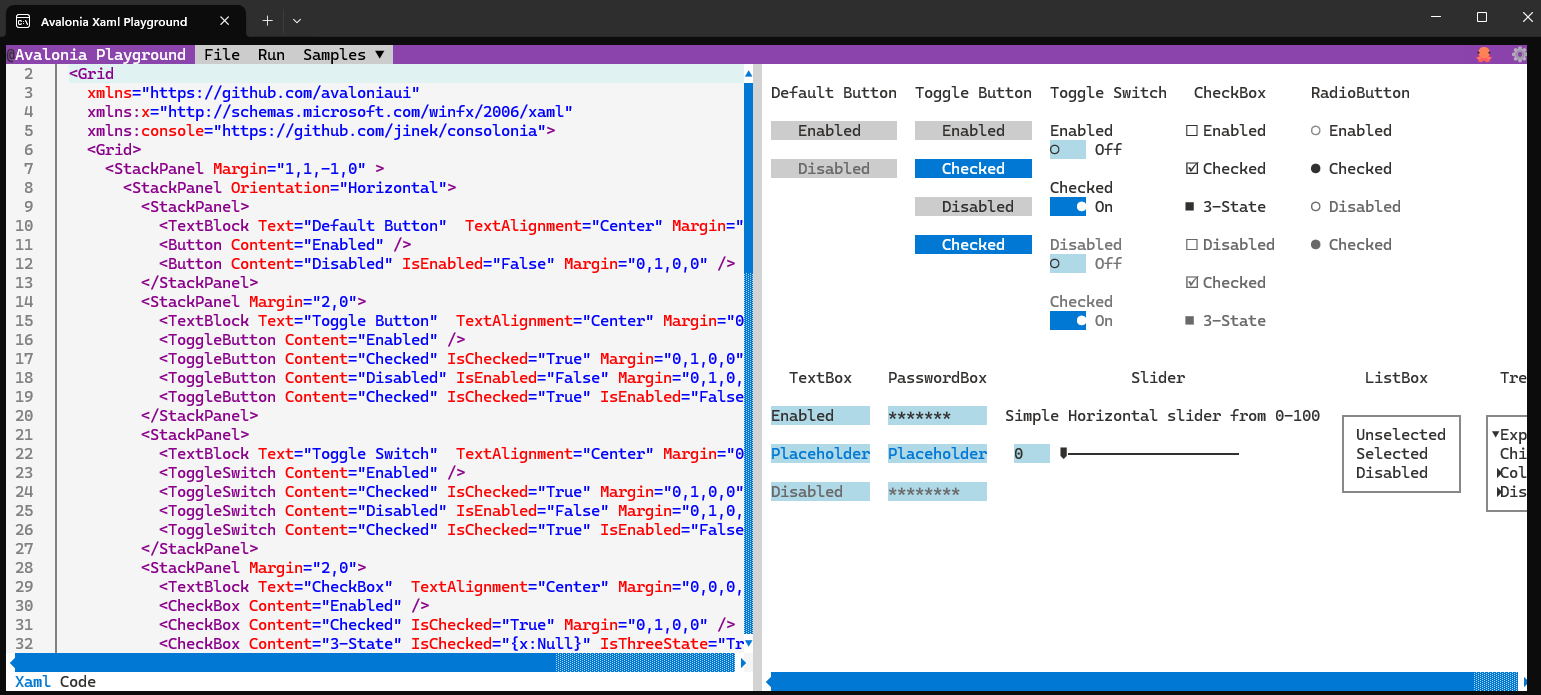Click the Disabled default button
This screenshot has height=695, width=1541.
834,169
